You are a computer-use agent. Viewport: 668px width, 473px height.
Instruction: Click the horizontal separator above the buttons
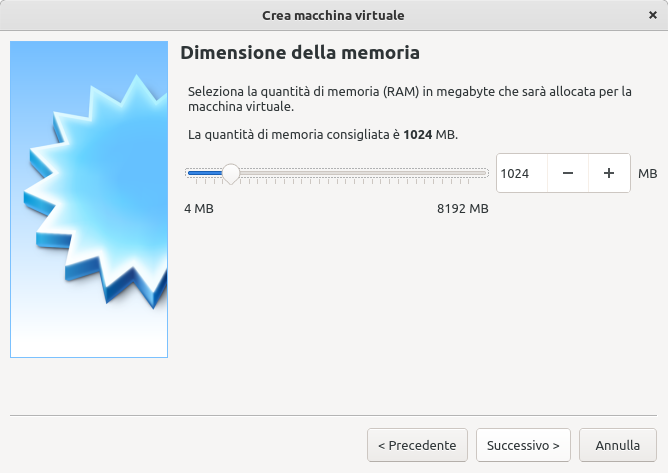333,414
